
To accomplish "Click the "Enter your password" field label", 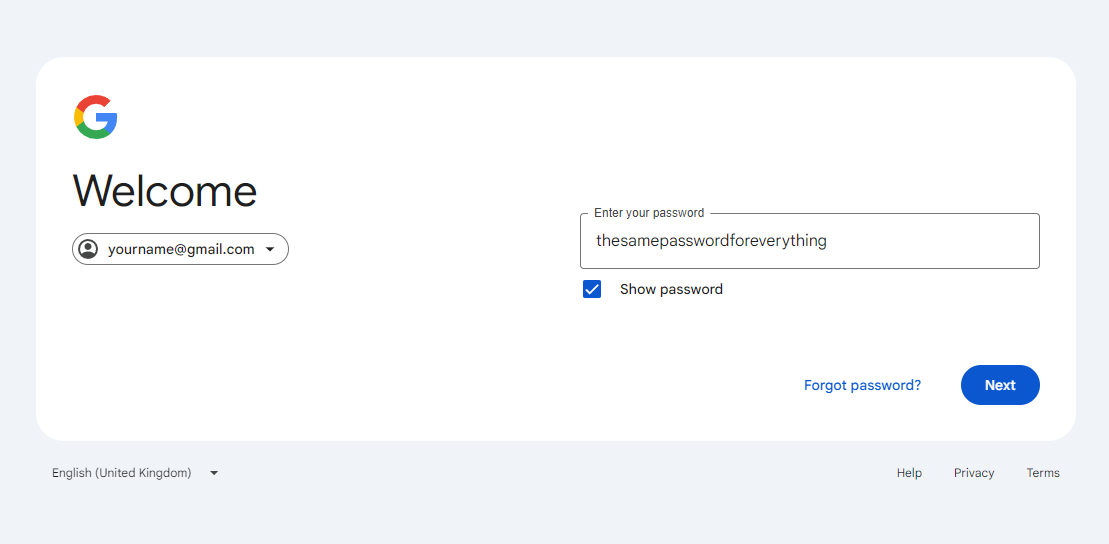I will 649,213.
